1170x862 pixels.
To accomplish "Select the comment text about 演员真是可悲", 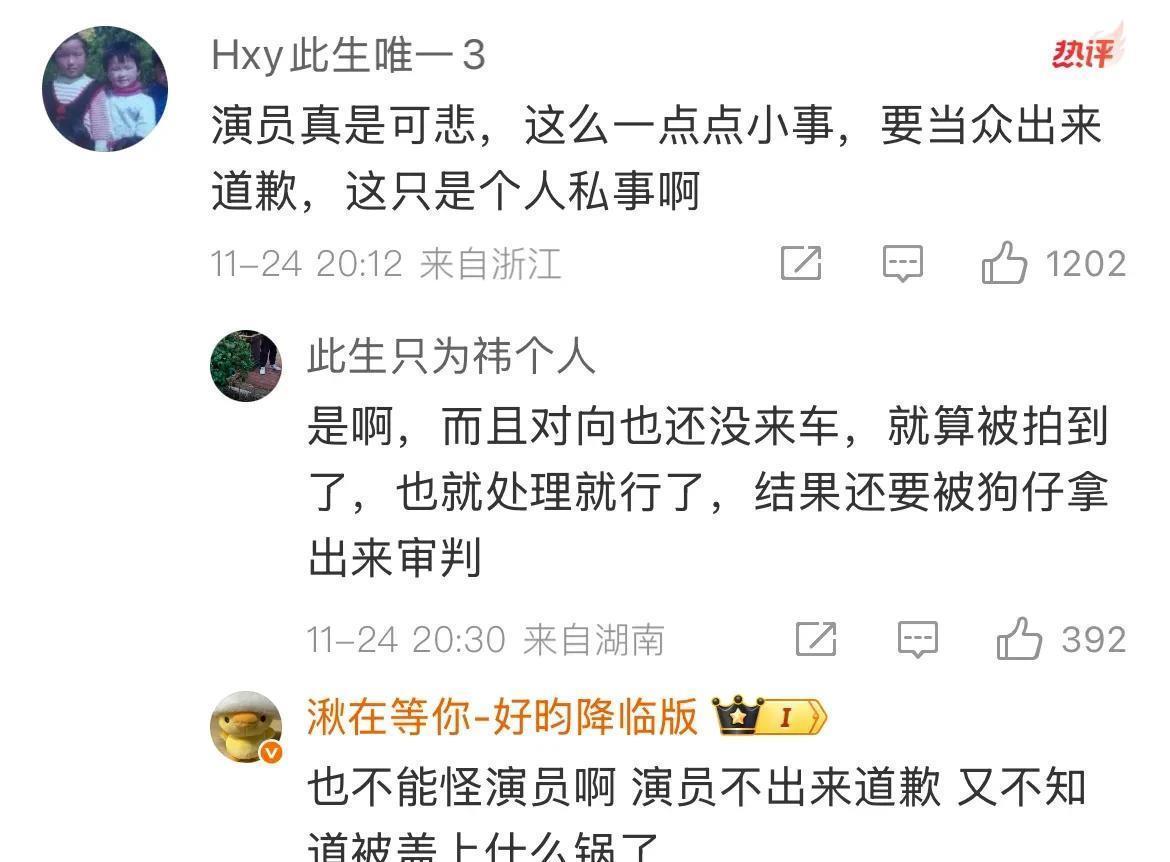I will coord(657,157).
